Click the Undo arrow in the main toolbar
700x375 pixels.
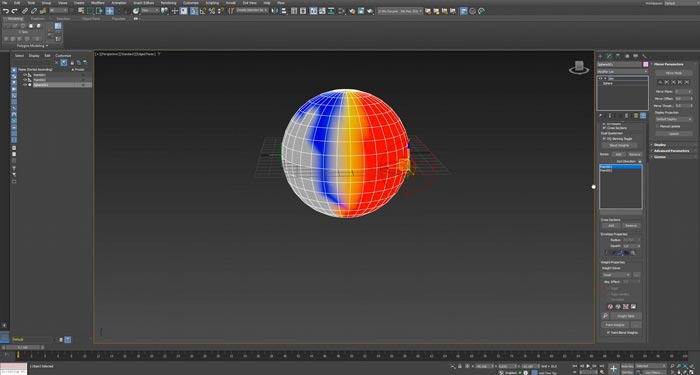[x=6, y=11]
